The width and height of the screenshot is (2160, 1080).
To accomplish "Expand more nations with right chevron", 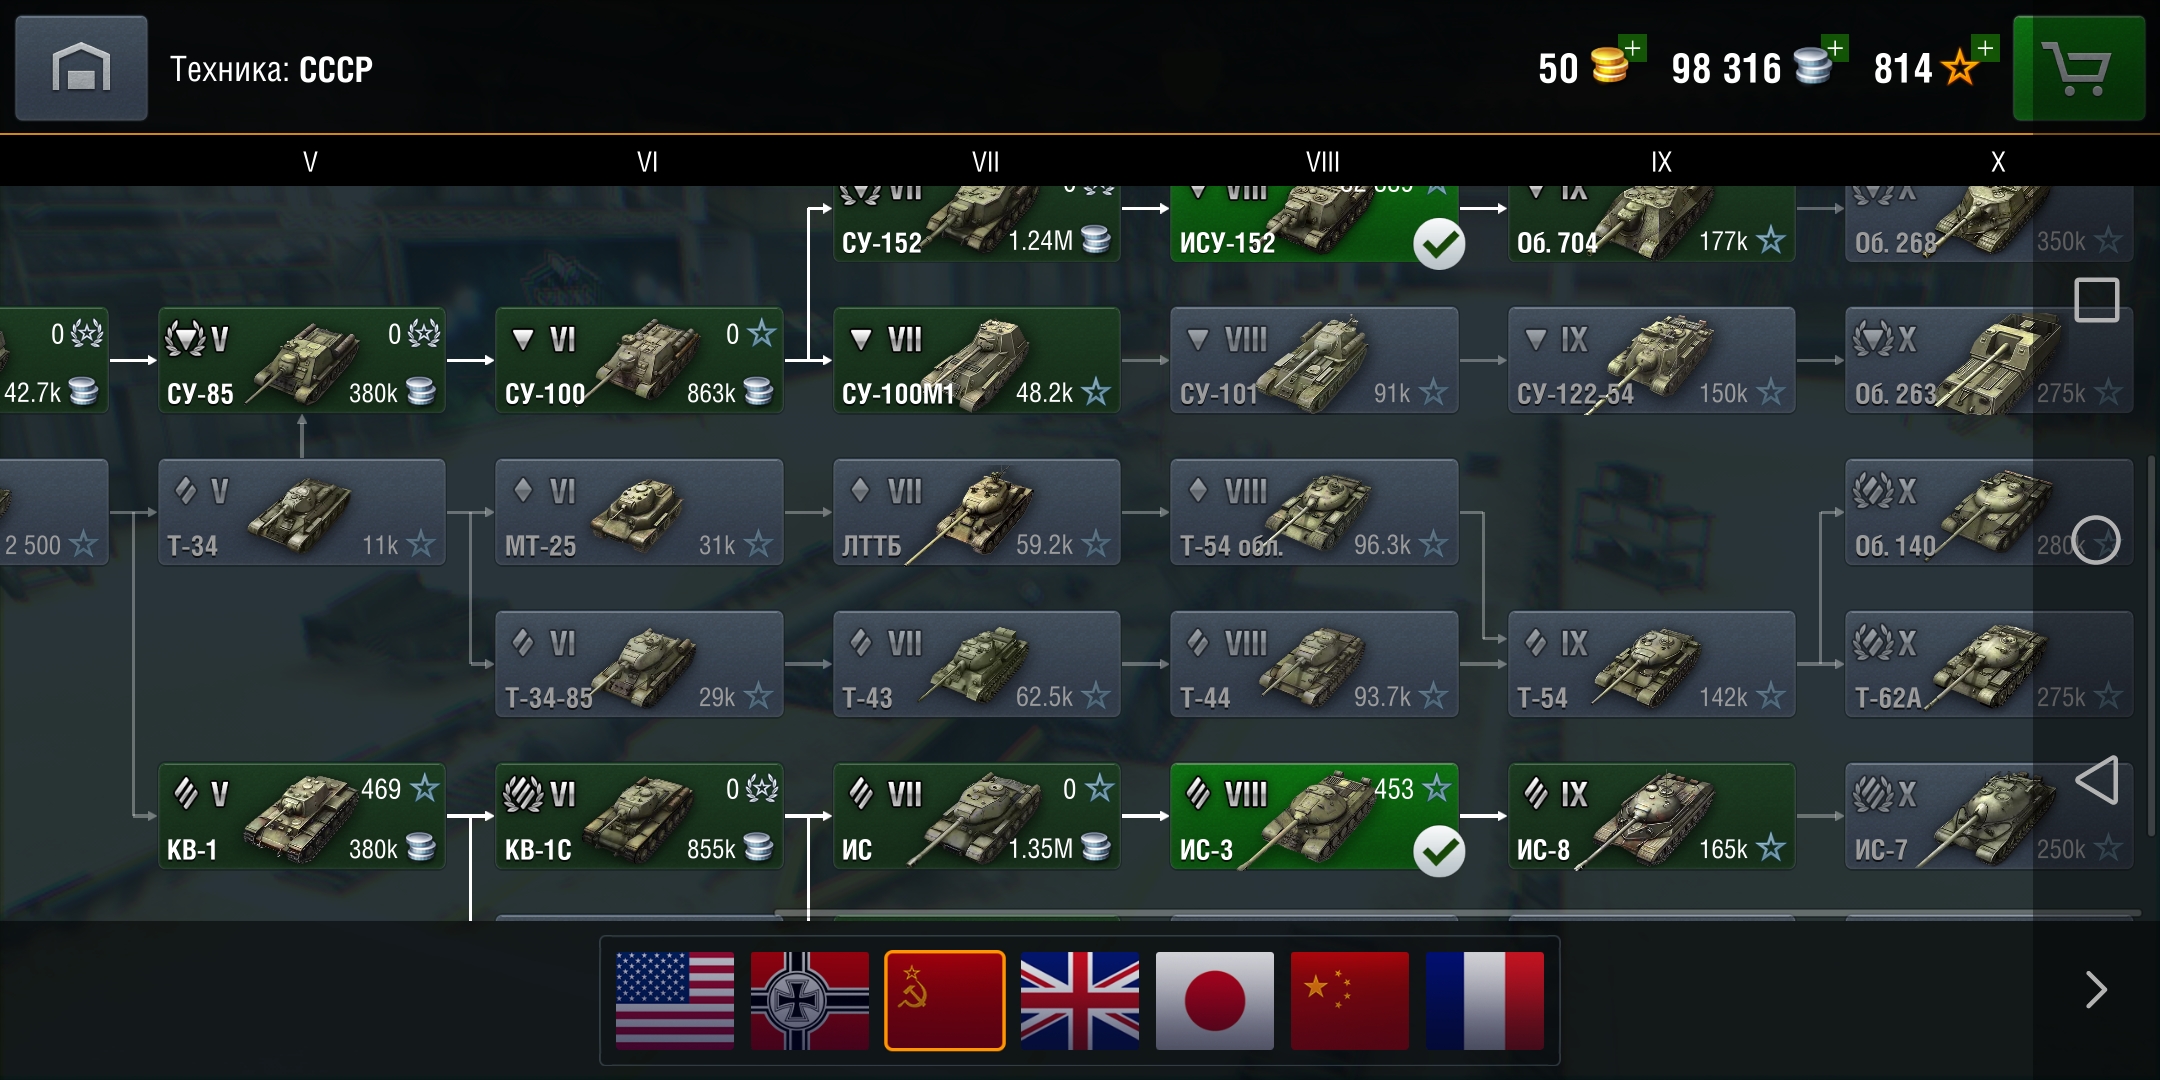I will (x=2096, y=990).
